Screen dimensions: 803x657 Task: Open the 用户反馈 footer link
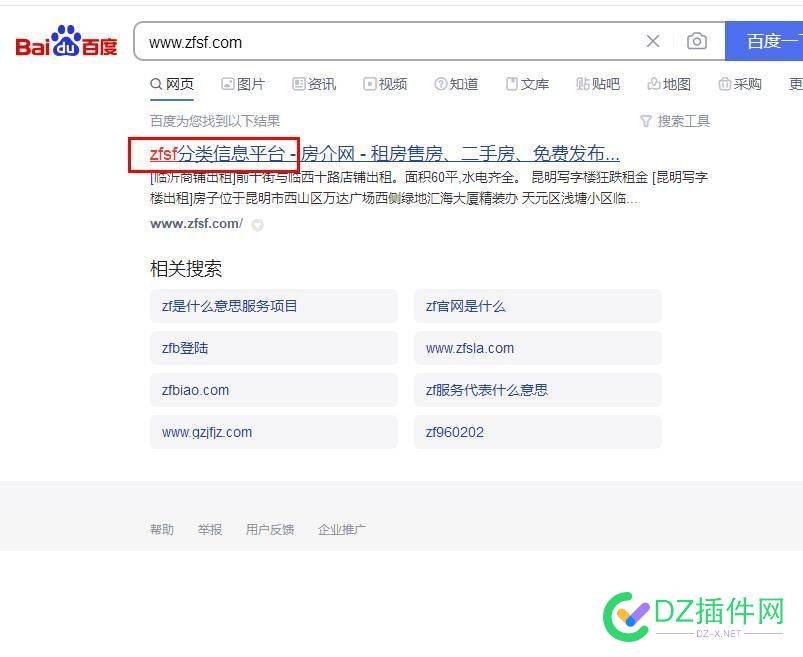point(270,529)
